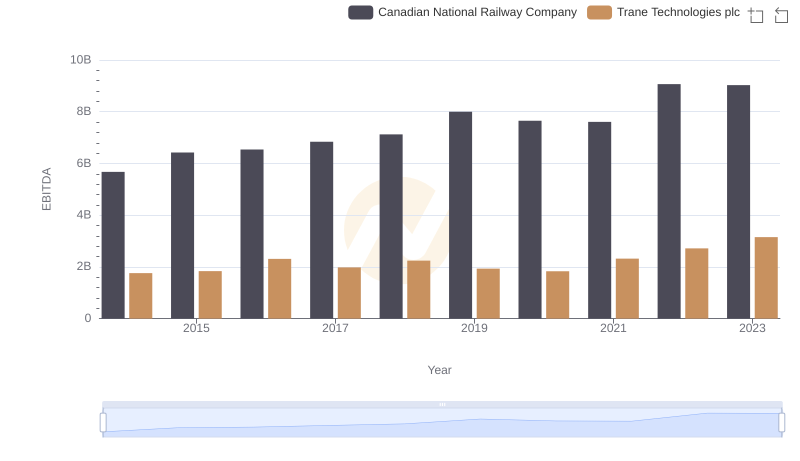Click Canadian National bar for 2019
Screen dimensions: 800x461
(460, 215)
